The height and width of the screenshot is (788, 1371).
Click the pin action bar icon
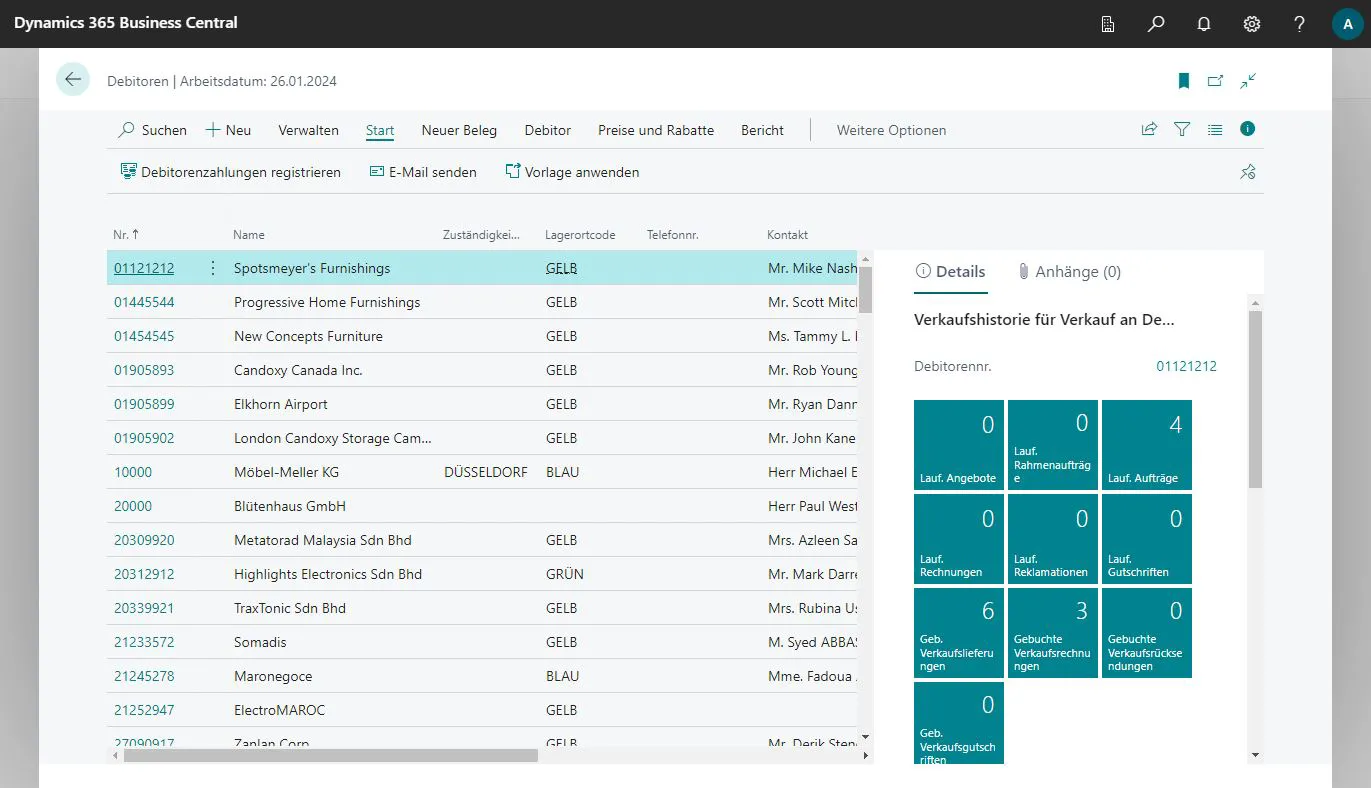(1248, 172)
